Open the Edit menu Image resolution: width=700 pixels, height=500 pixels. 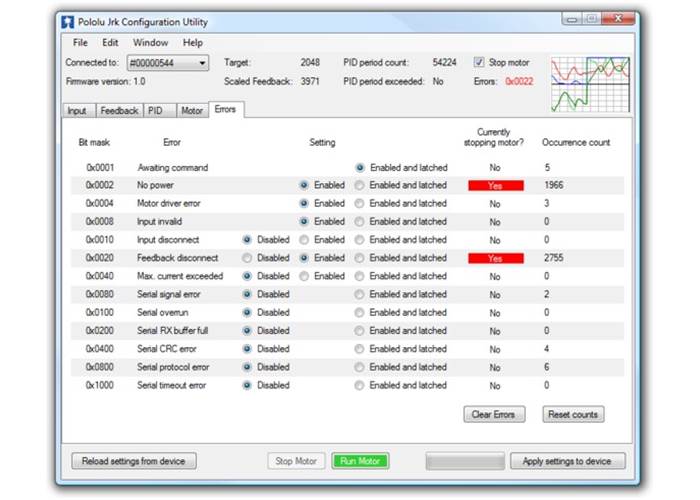click(110, 43)
